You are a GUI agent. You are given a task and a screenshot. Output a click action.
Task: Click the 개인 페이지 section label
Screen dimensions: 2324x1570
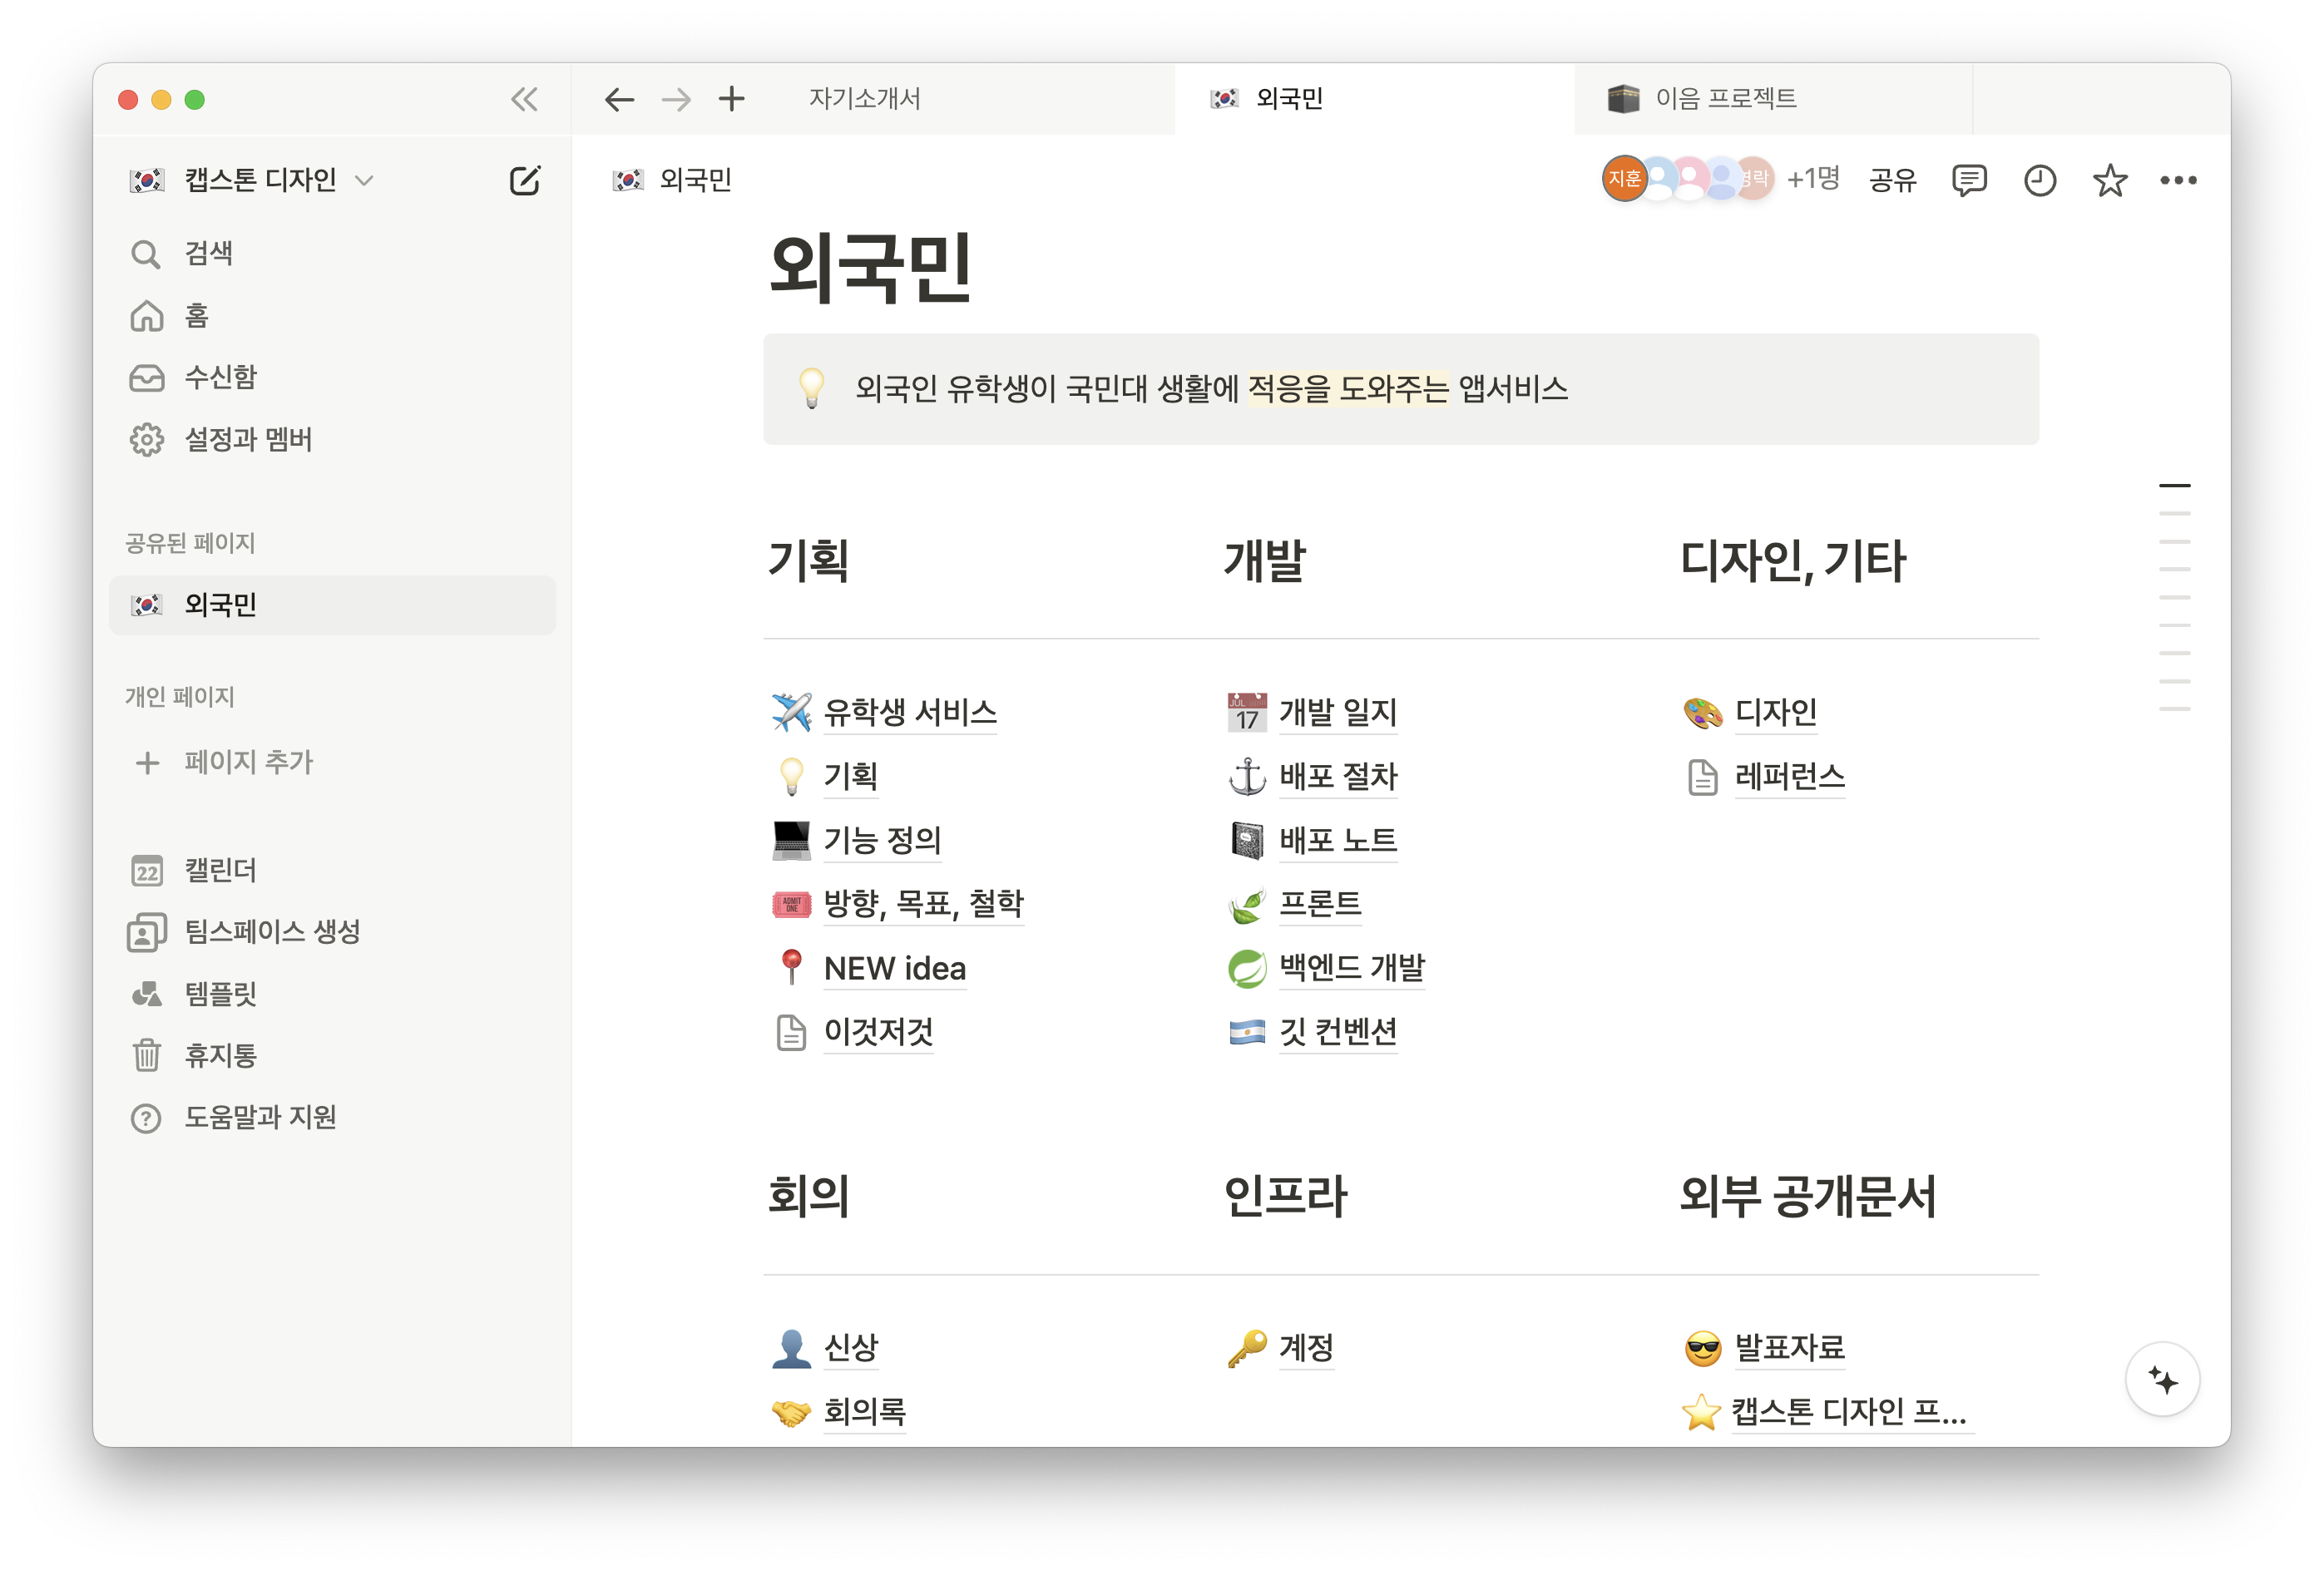180,697
